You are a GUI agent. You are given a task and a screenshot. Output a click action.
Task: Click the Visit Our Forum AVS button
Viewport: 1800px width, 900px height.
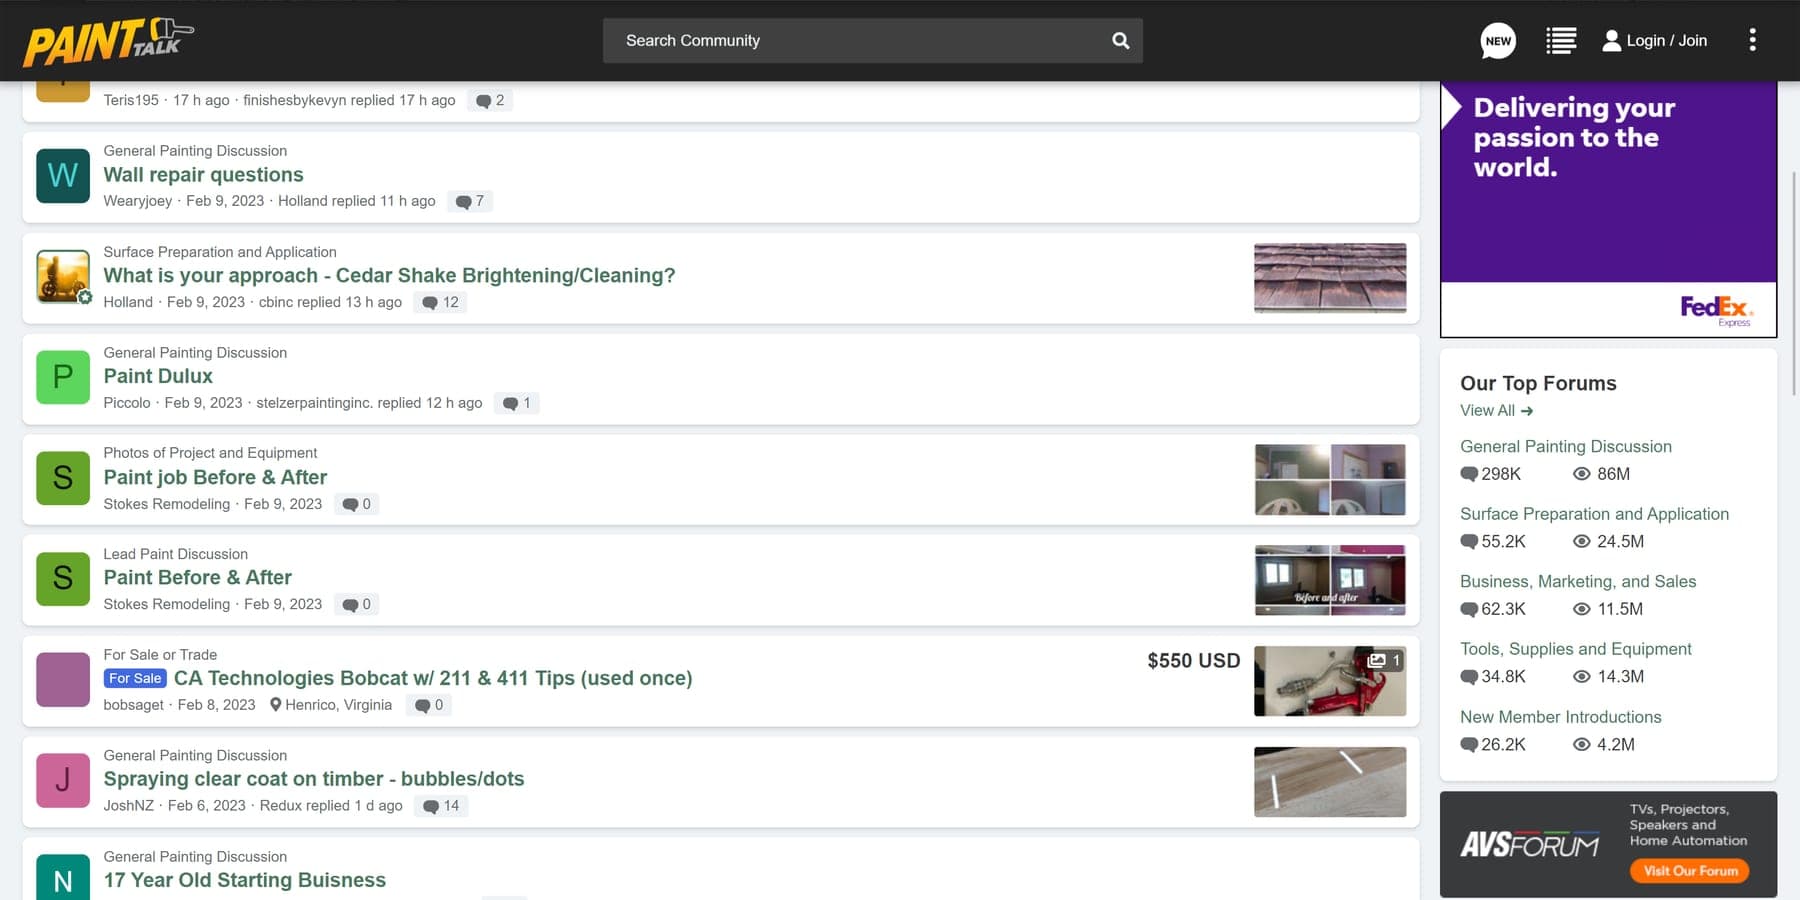click(x=1690, y=871)
